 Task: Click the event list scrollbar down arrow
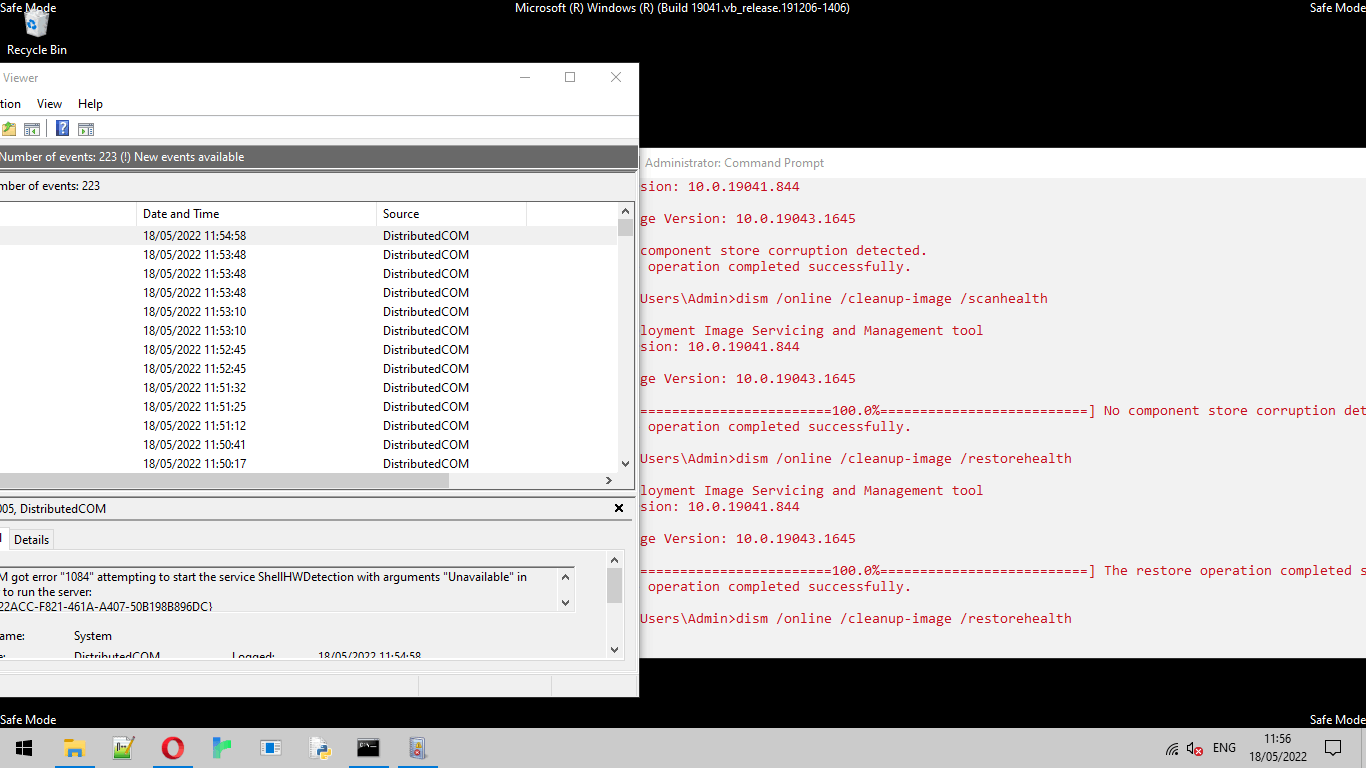pos(625,463)
